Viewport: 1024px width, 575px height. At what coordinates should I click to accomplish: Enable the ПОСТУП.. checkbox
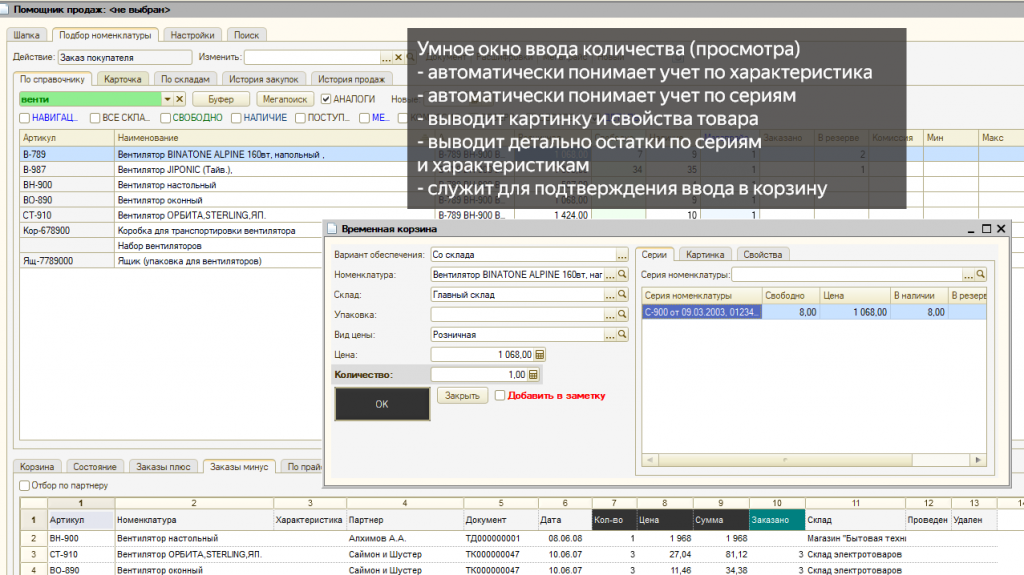(300, 118)
